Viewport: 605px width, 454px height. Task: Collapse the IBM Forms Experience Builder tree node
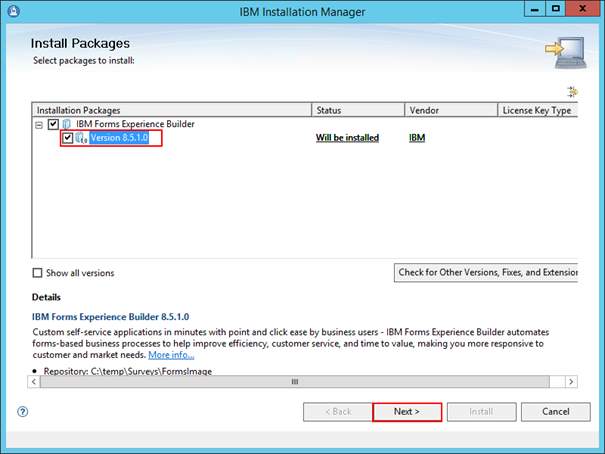coord(40,124)
